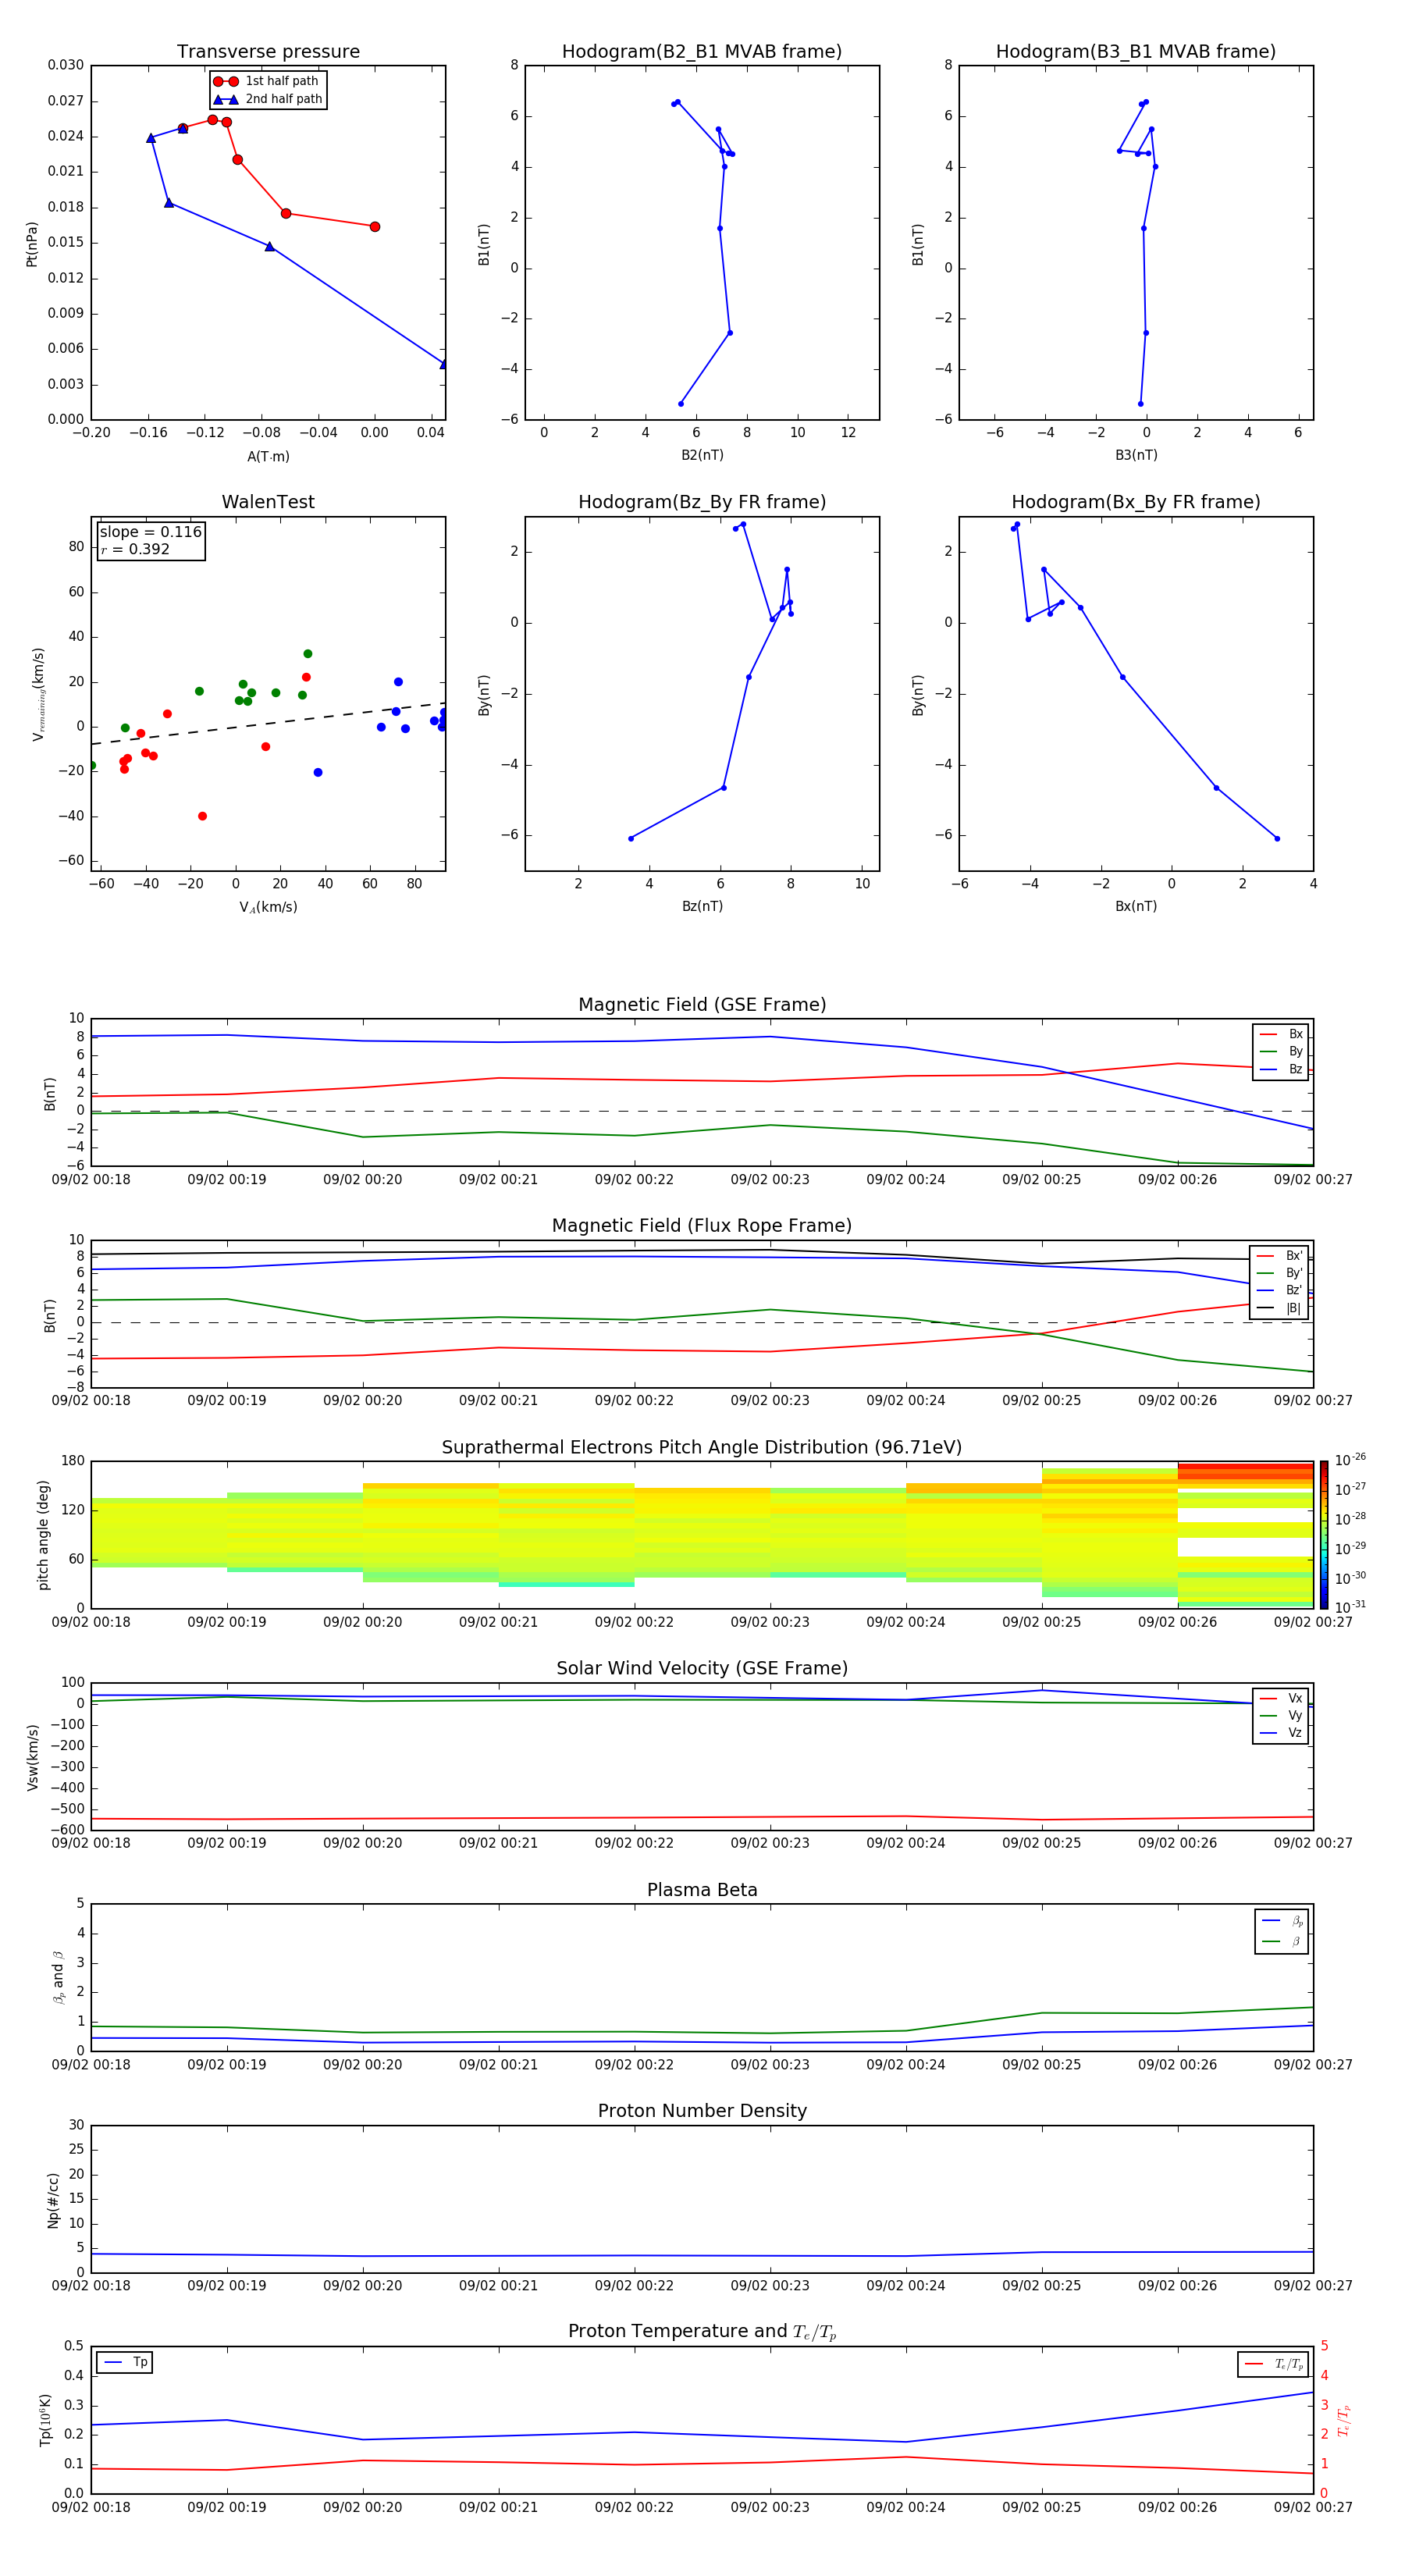Select Bx in the GSE magnetic field legend
Screen dimensions: 1405x2576
(x=1281, y=1034)
